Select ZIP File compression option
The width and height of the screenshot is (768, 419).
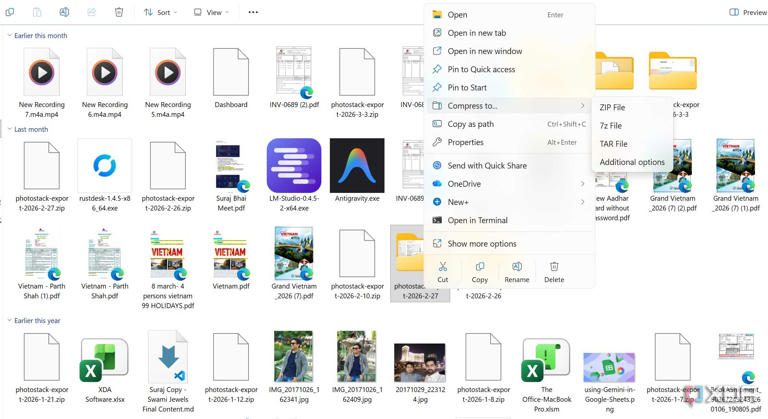(x=632, y=107)
